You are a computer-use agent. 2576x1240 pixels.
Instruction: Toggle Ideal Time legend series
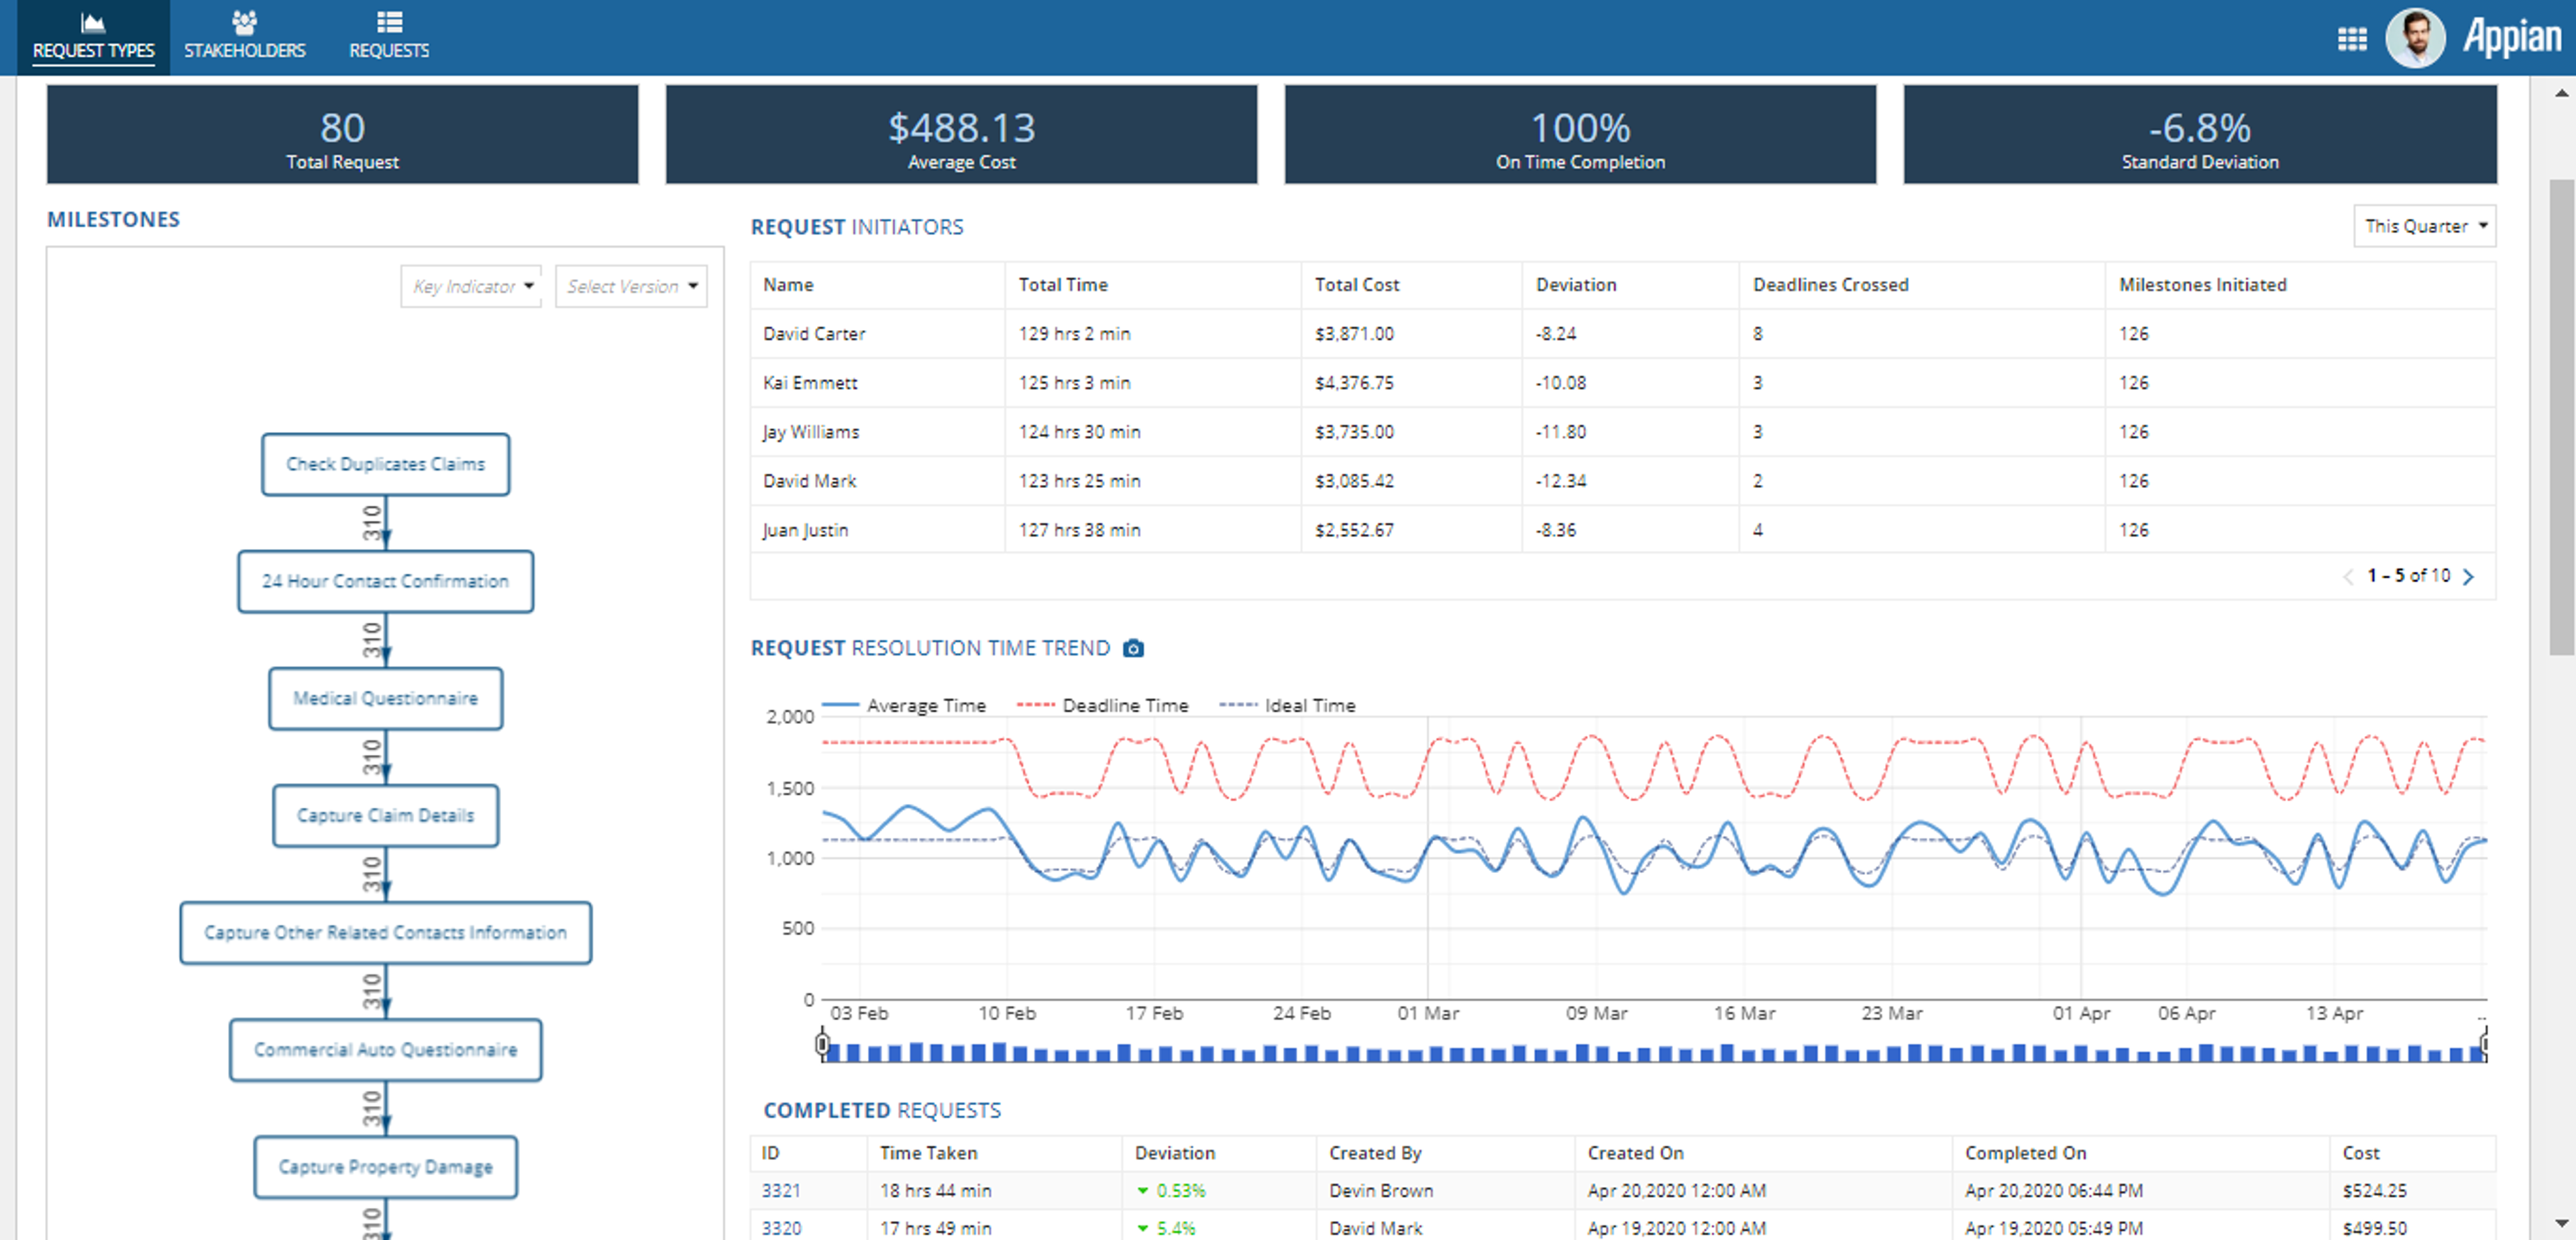(x=1287, y=705)
